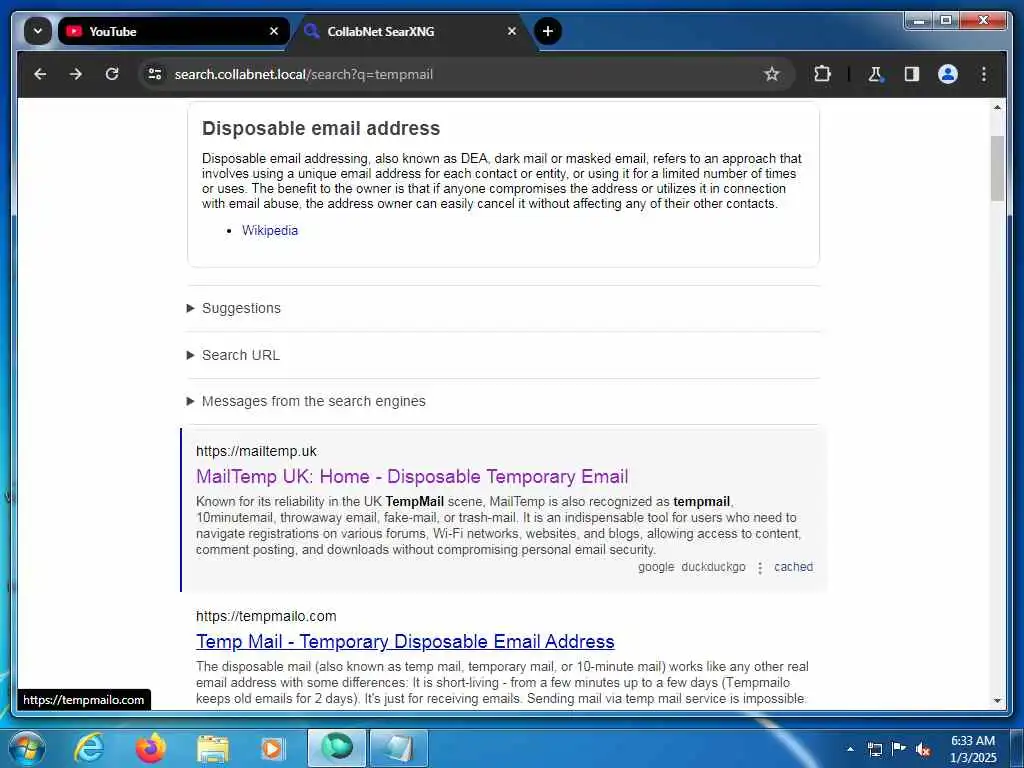Expand the Suggestions section
This screenshot has height=768, width=1024.
(241, 308)
